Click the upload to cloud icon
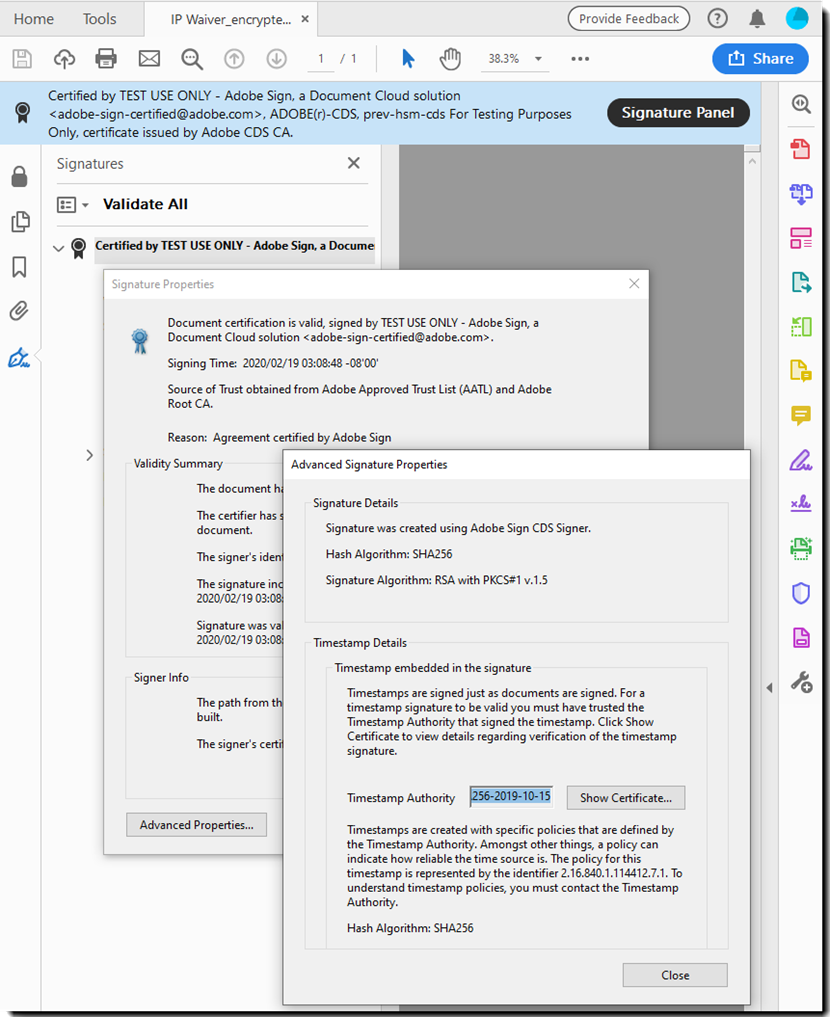 click(64, 59)
